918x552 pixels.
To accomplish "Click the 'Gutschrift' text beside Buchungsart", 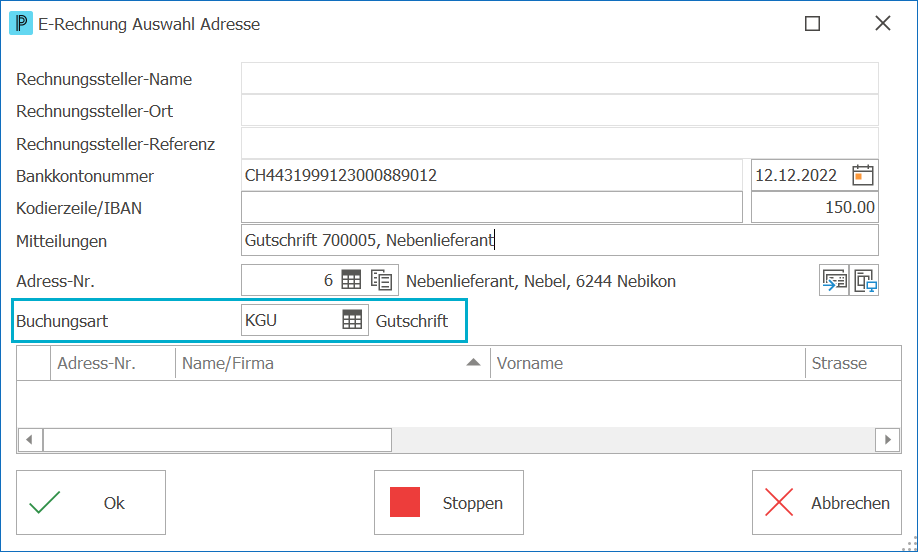I will coord(412,321).
